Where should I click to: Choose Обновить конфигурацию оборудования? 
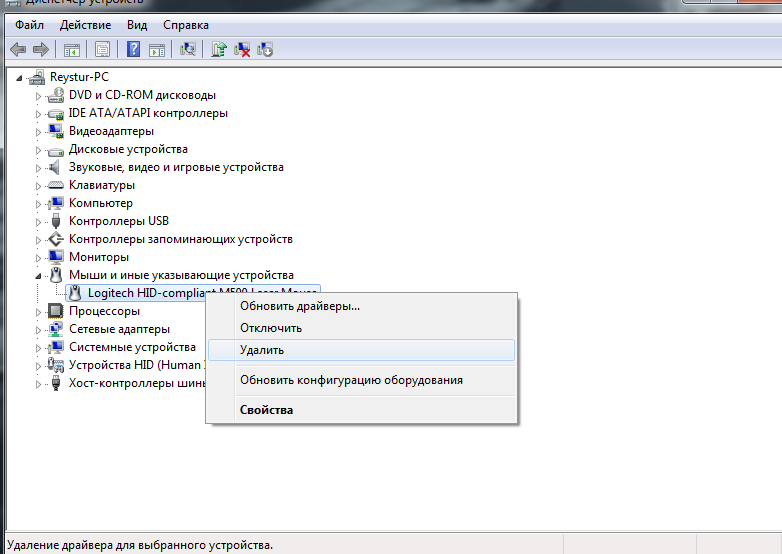361,380
